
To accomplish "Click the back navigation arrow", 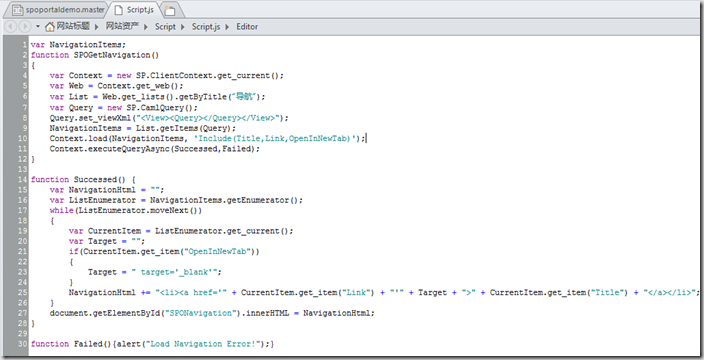I will coord(11,27).
